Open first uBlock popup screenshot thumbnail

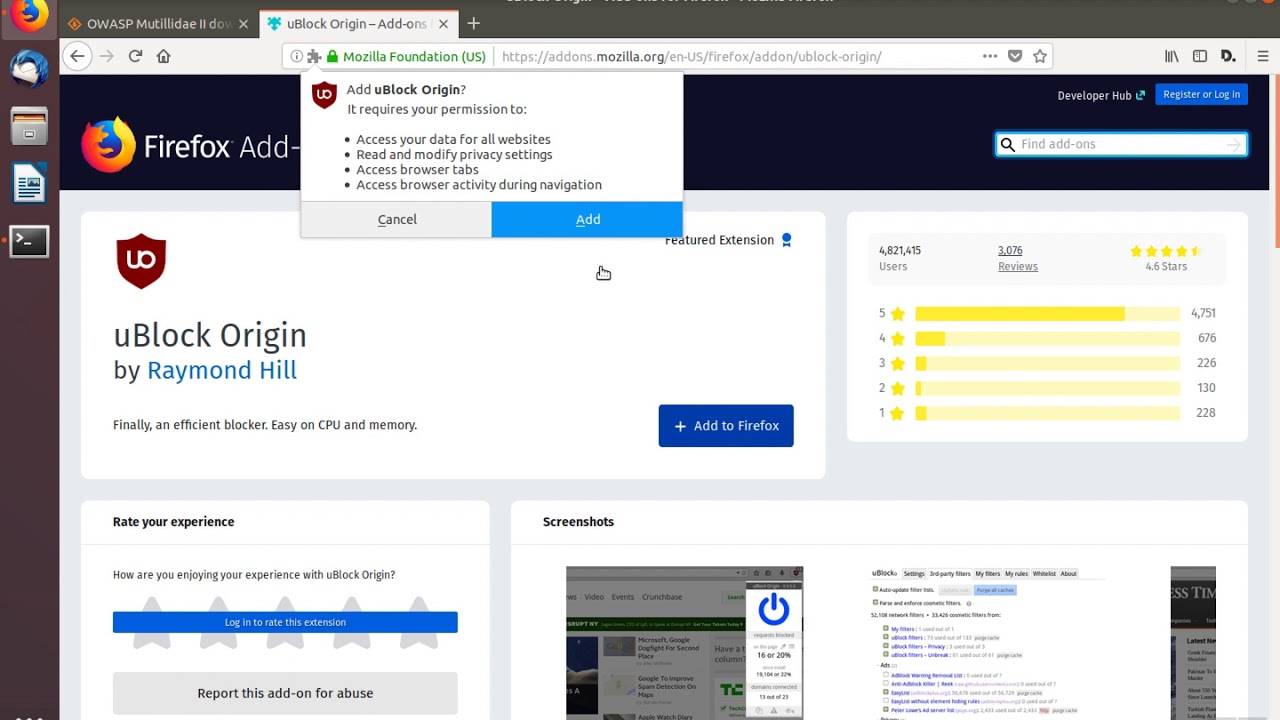click(x=685, y=643)
